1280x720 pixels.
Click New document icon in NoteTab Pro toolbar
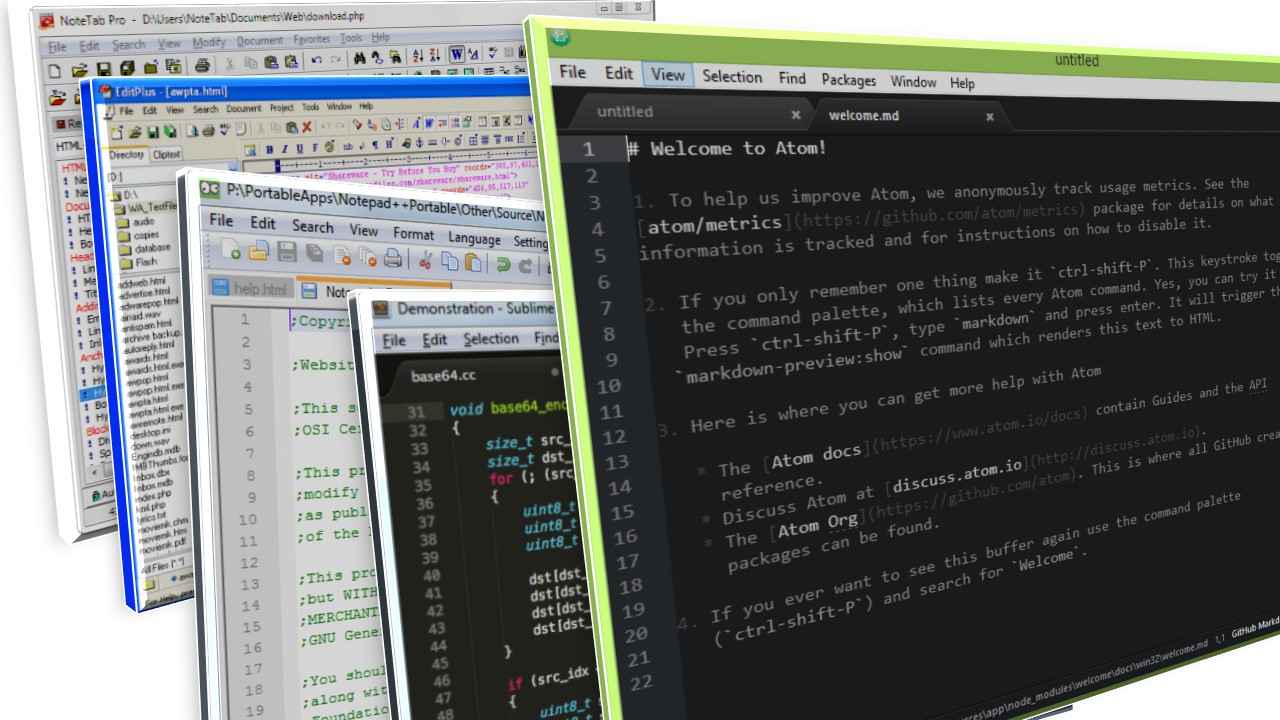click(x=54, y=70)
